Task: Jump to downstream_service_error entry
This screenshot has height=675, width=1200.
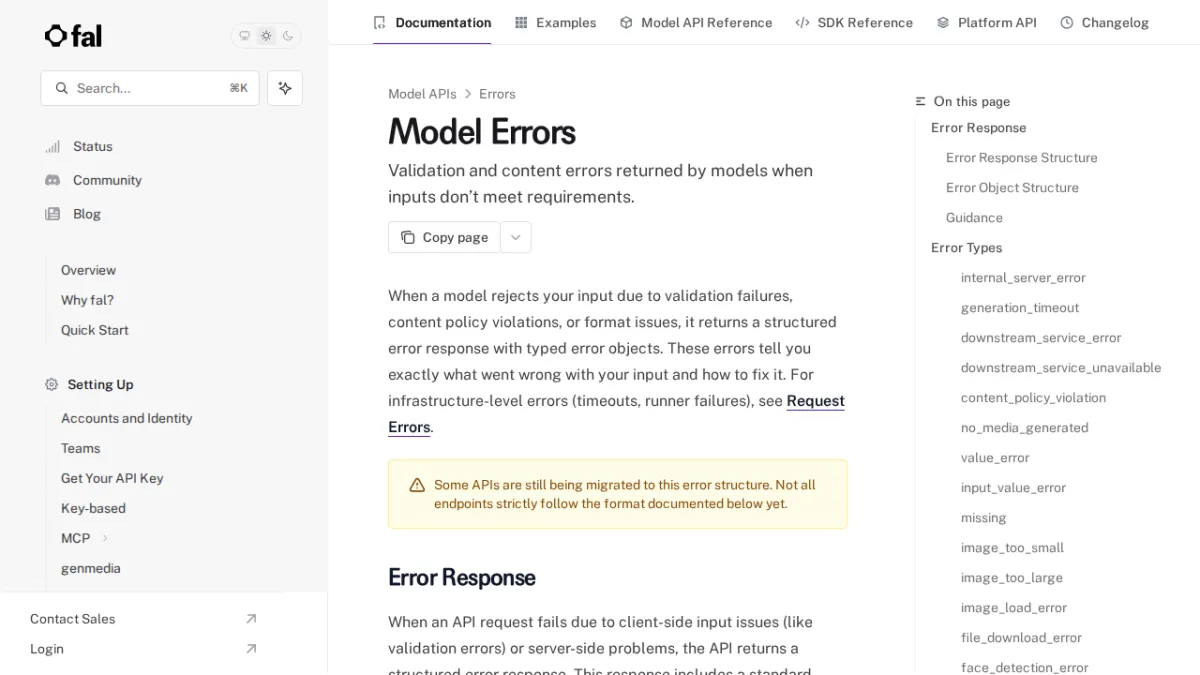Action: point(1041,338)
